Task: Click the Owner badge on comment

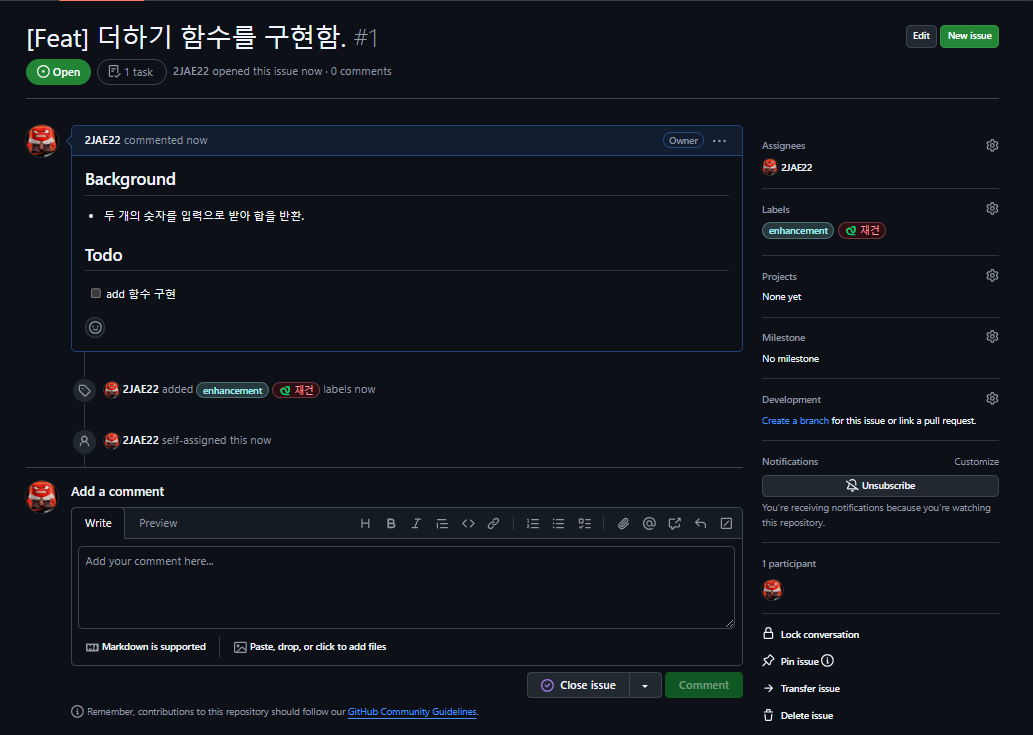Action: 683,140
